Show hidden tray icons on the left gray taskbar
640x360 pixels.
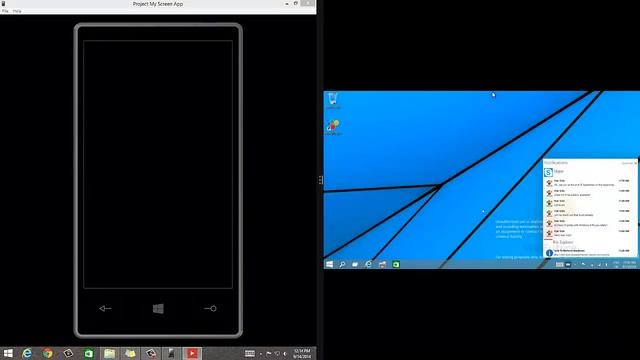pyautogui.click(x=261, y=354)
